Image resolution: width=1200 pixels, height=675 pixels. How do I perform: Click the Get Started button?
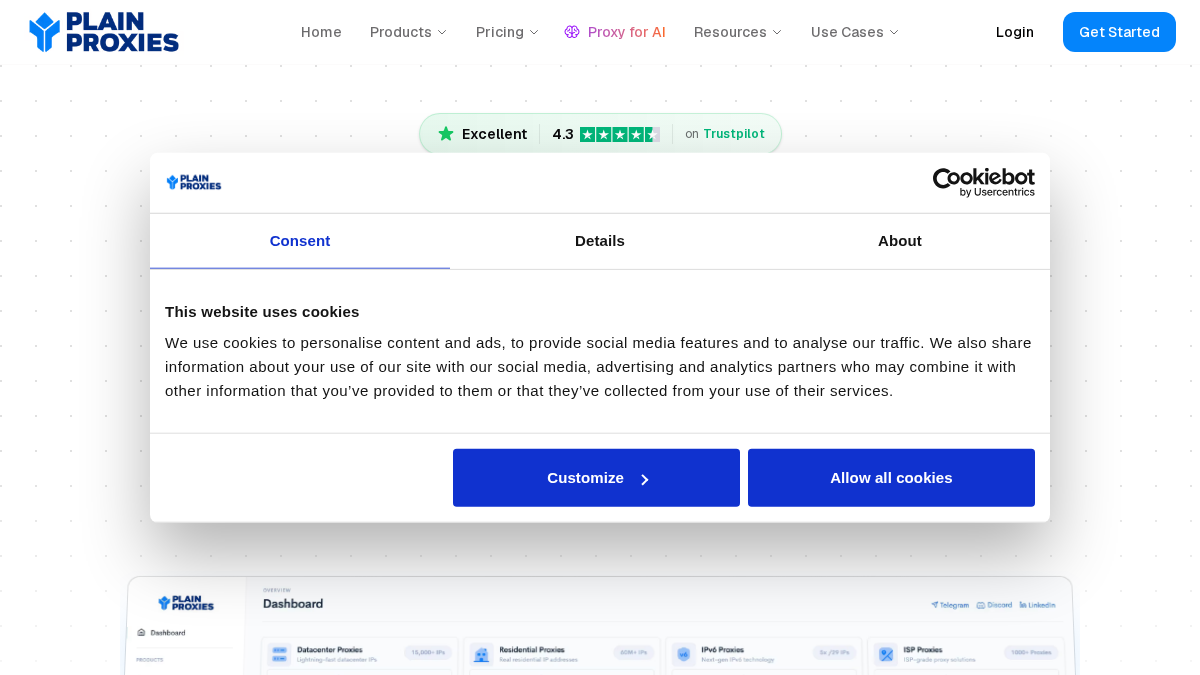1119,32
